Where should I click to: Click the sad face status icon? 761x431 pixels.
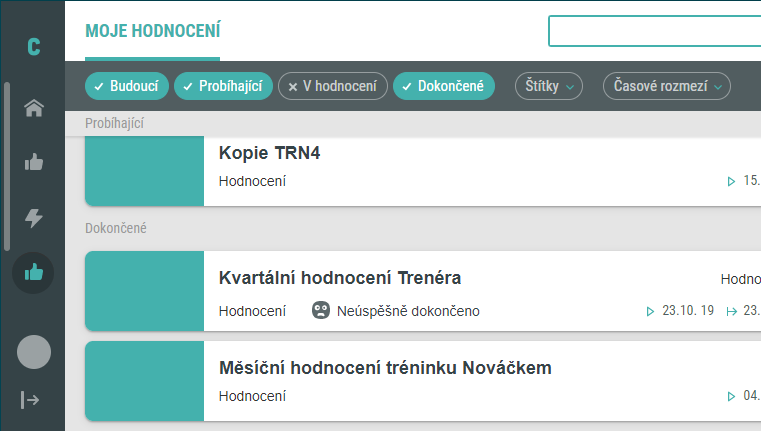(x=321, y=310)
